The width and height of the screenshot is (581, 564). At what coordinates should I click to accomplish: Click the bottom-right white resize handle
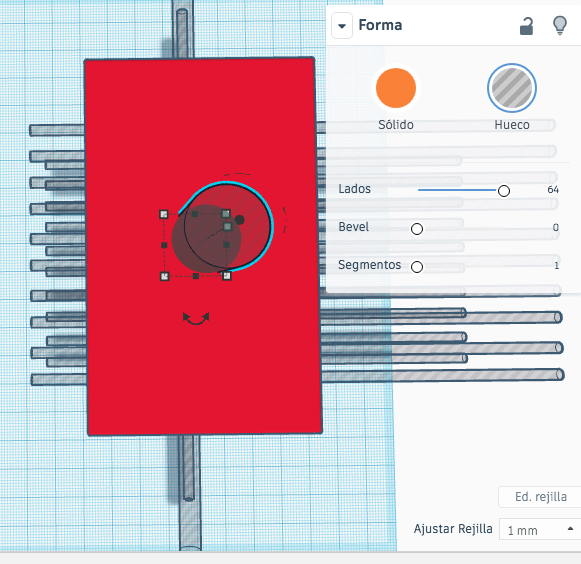(227, 276)
